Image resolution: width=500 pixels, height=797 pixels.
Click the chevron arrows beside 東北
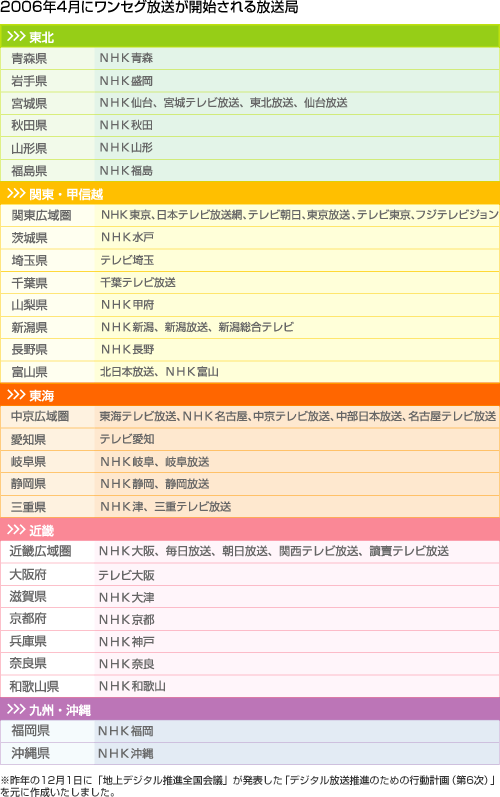click(16, 37)
